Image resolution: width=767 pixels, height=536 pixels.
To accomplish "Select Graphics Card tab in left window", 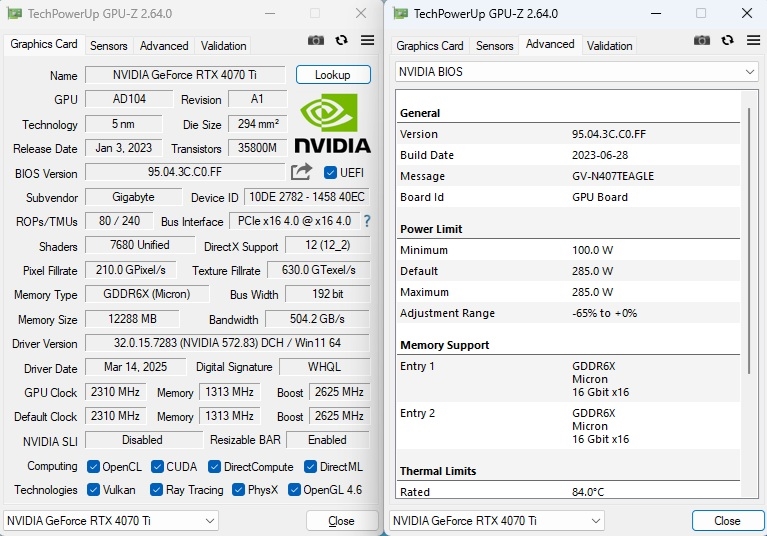I will pos(44,44).
